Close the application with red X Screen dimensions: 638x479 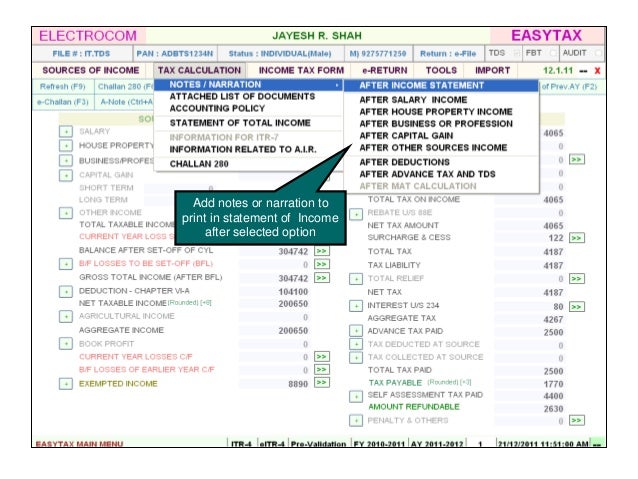click(x=597, y=71)
